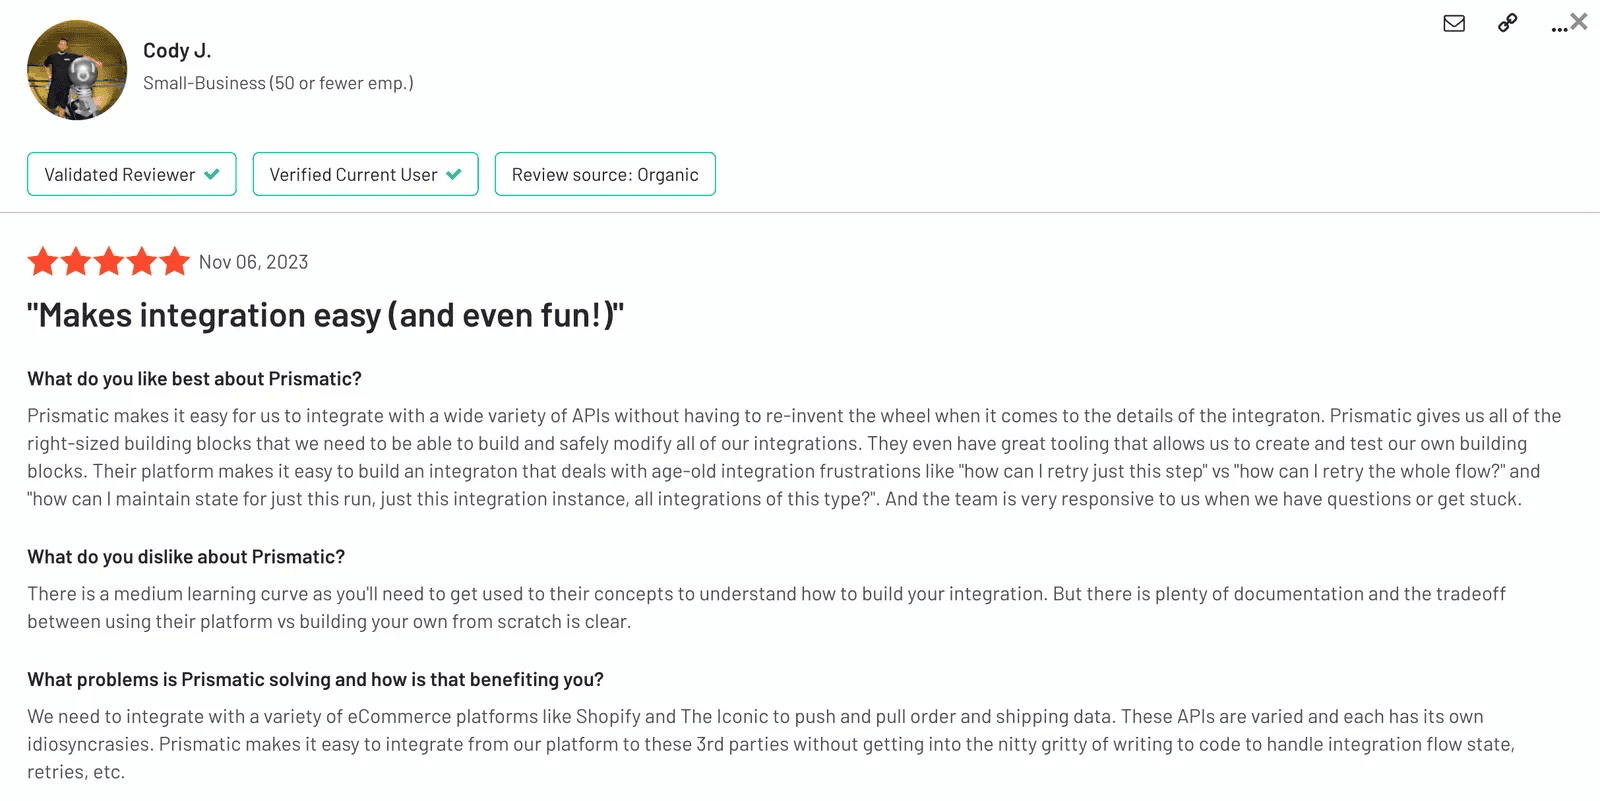1600x801 pixels.
Task: Click "What do you dislike about Prismatic?" heading
Action: (x=186, y=557)
